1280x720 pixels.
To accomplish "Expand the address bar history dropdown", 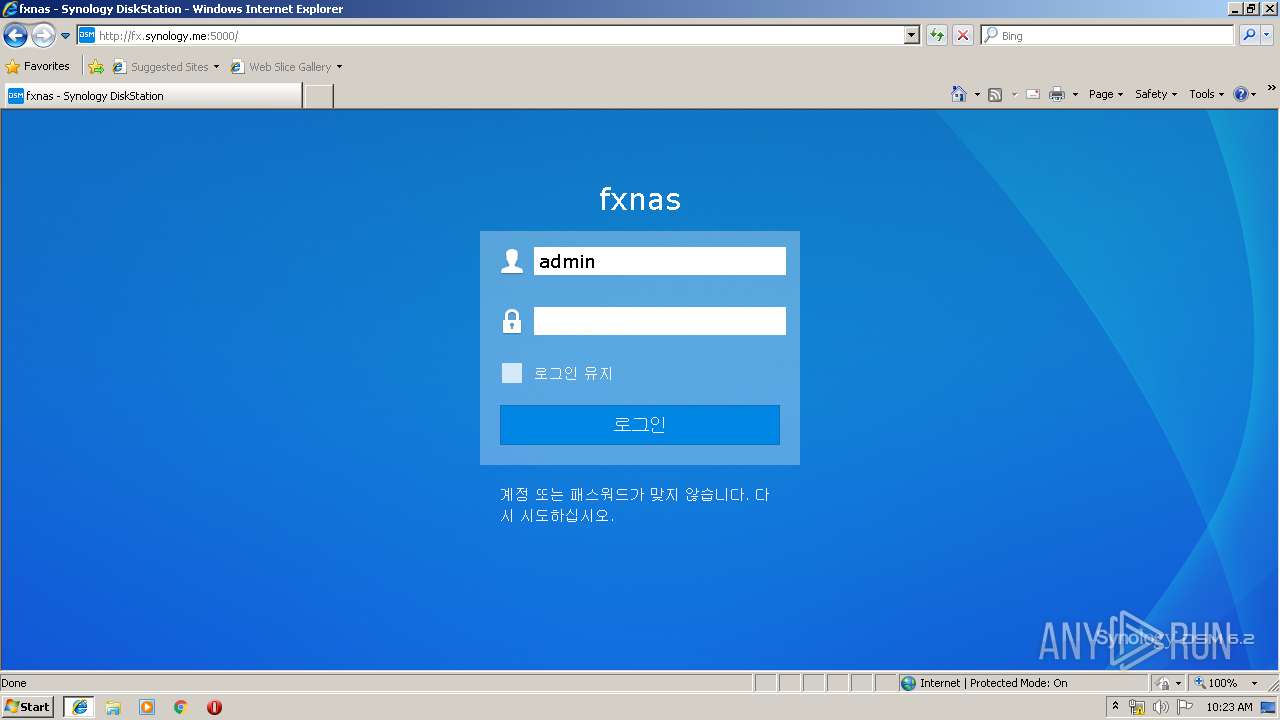I will [912, 36].
